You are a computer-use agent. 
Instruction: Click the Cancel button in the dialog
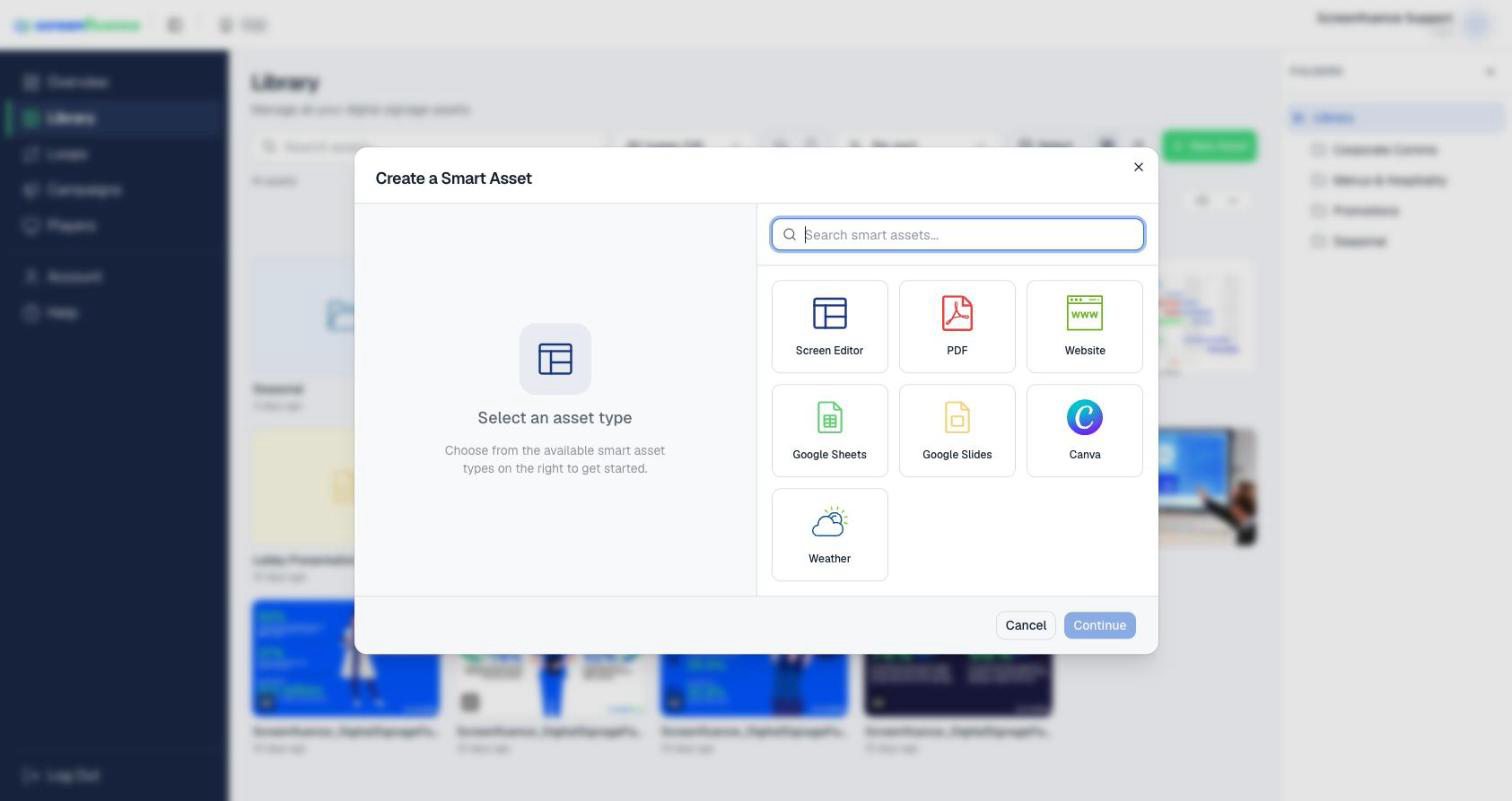(1025, 625)
